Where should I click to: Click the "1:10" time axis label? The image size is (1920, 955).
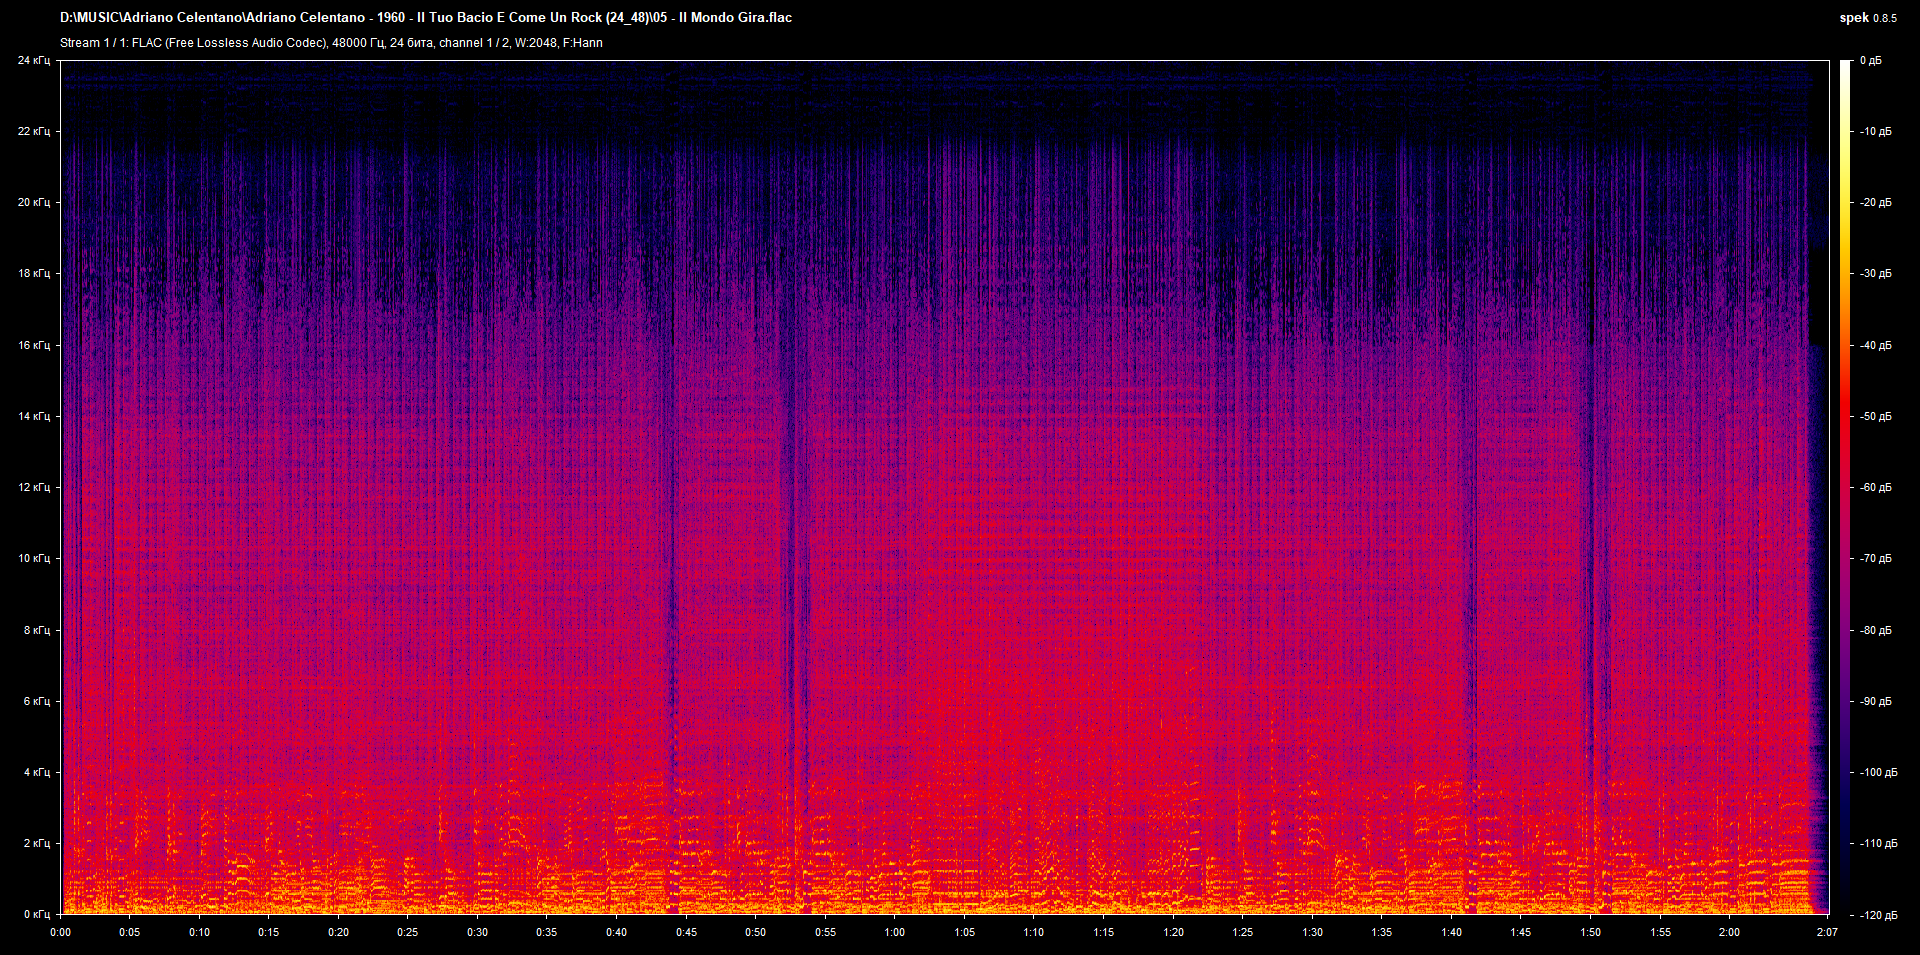click(1034, 933)
